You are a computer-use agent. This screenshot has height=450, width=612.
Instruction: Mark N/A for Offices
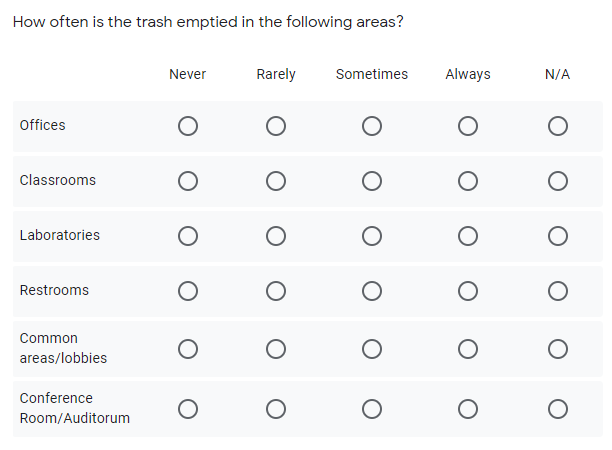click(558, 126)
